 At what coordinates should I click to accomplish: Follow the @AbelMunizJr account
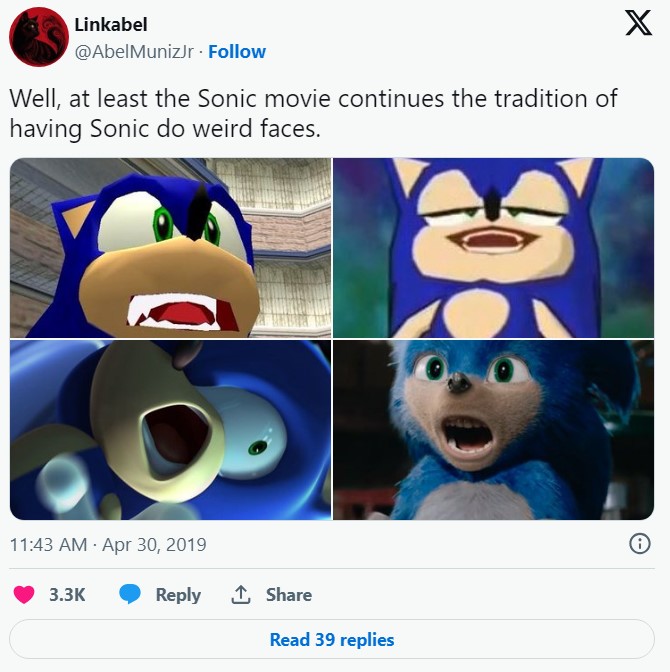(x=237, y=51)
